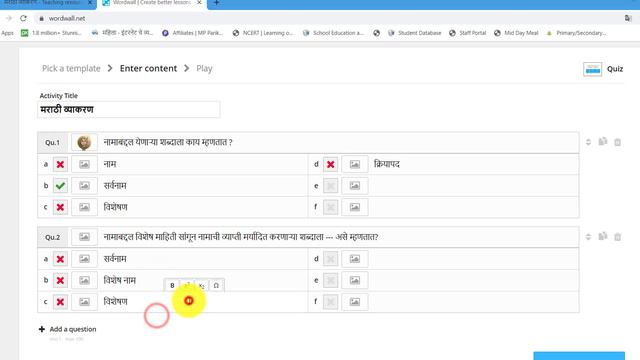Click empty Qu.2 answer d text field
This screenshot has width=640, height=360.
(x=474, y=259)
